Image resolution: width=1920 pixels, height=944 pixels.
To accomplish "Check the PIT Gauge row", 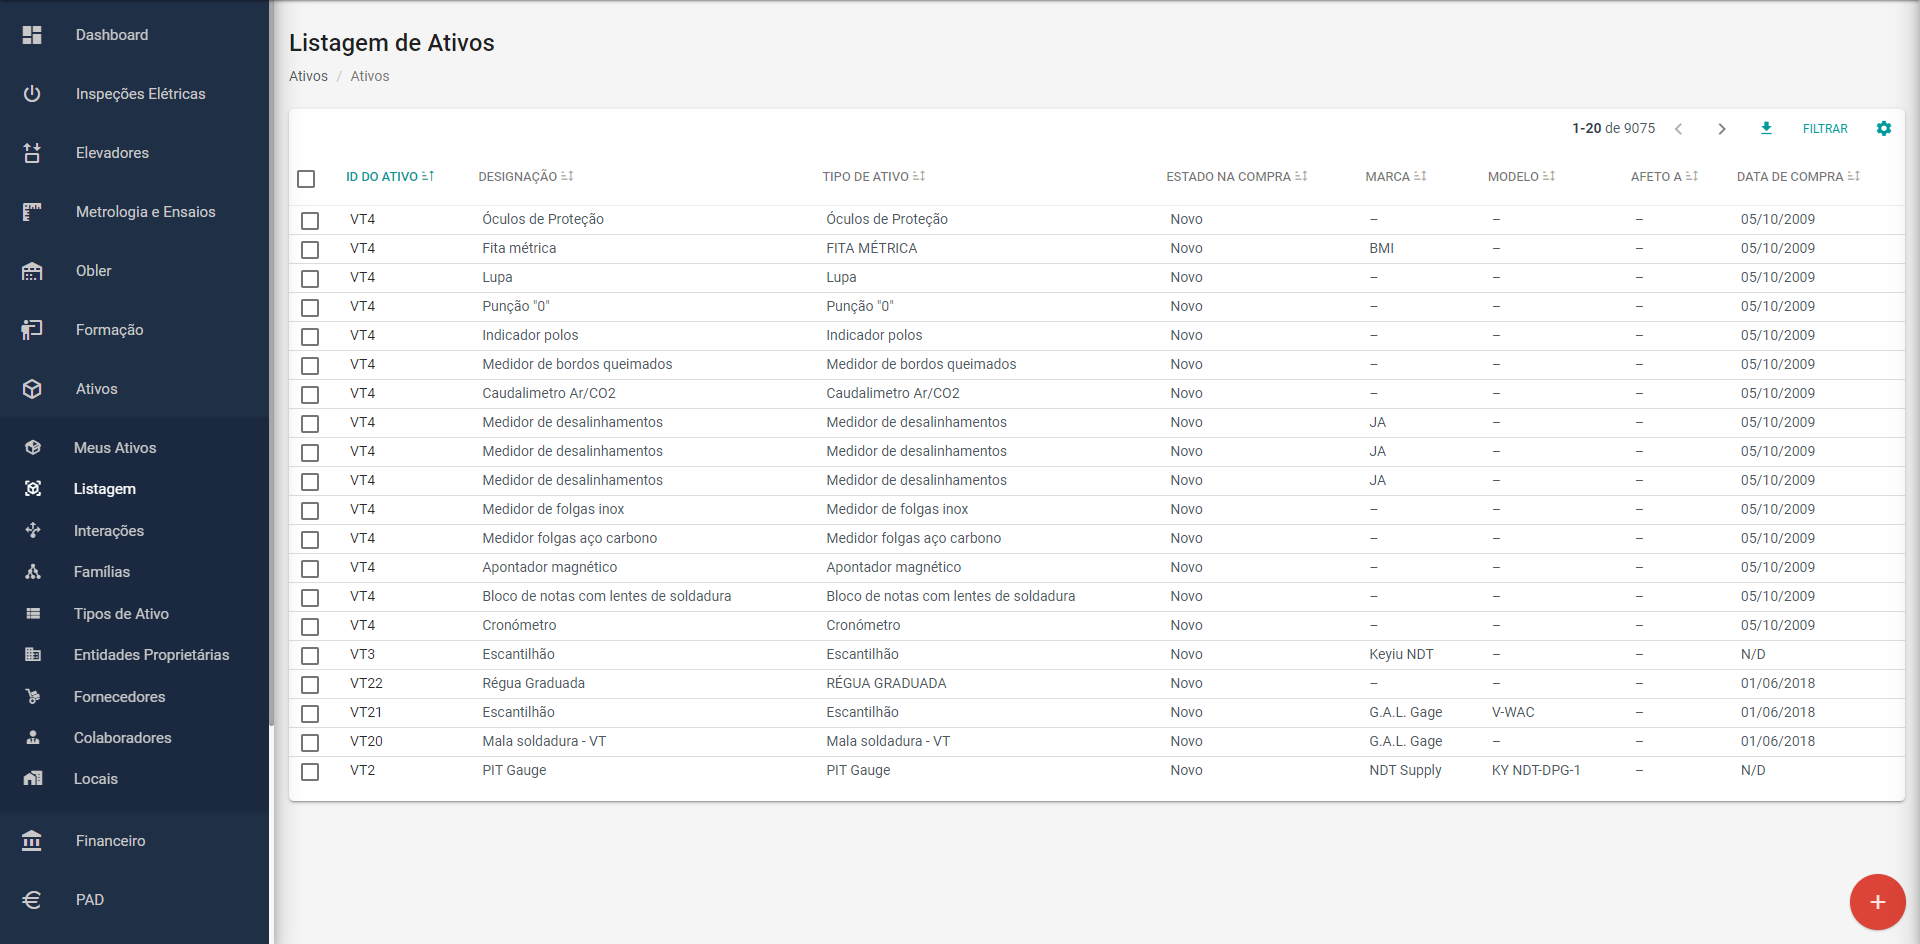I will coord(310,772).
